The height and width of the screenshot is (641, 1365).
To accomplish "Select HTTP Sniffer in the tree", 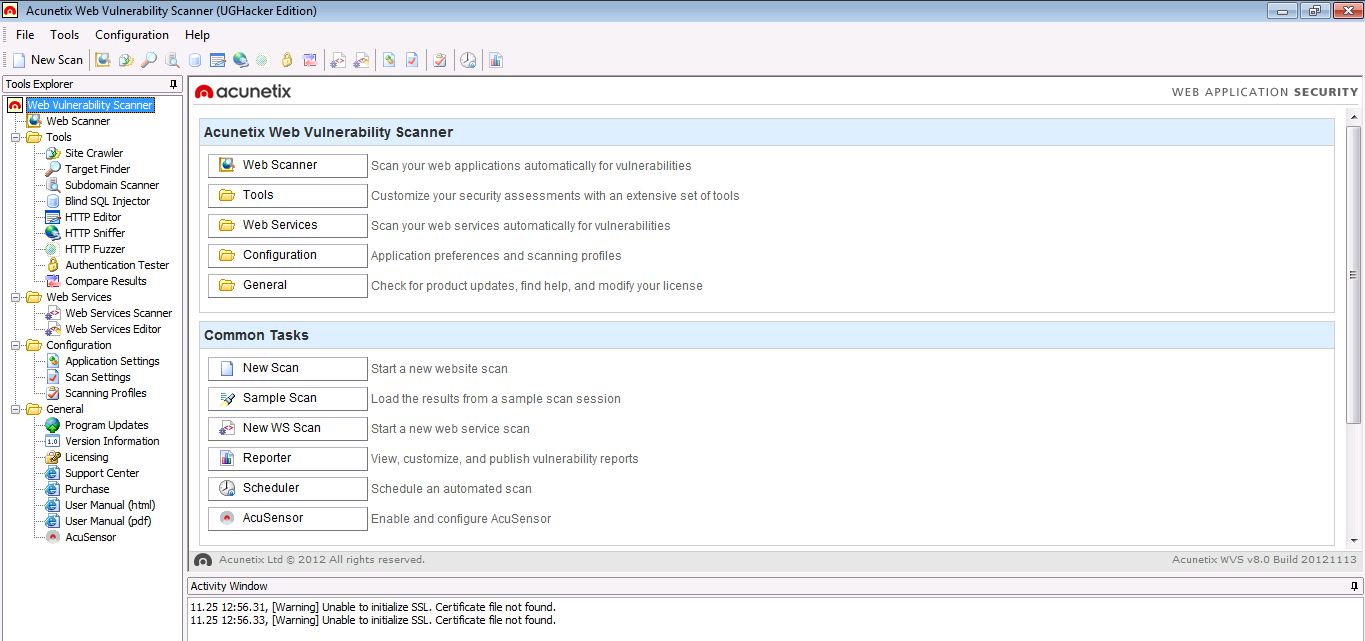I will pyautogui.click(x=95, y=233).
